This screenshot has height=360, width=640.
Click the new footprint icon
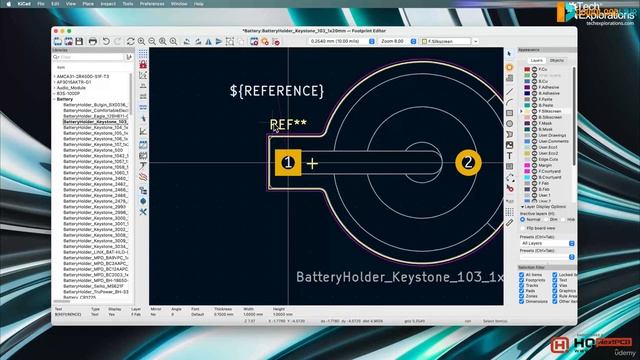[58, 41]
